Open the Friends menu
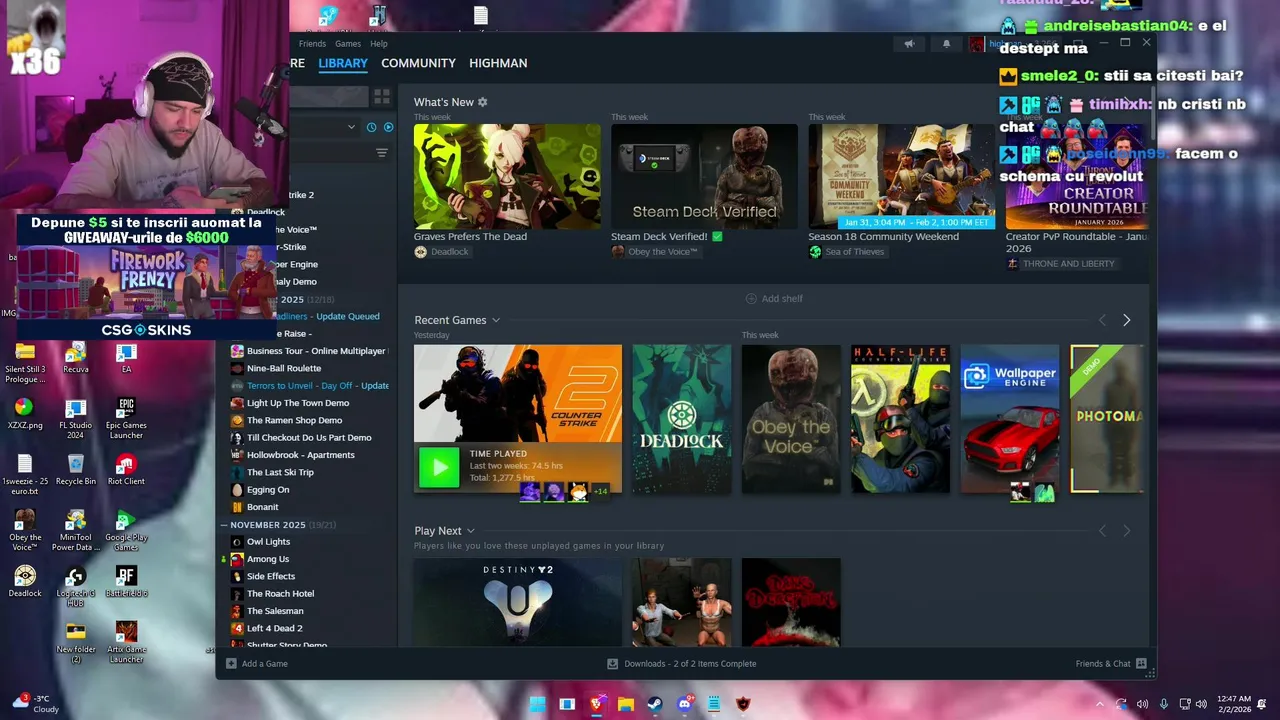The image size is (1280, 720). click(x=312, y=44)
